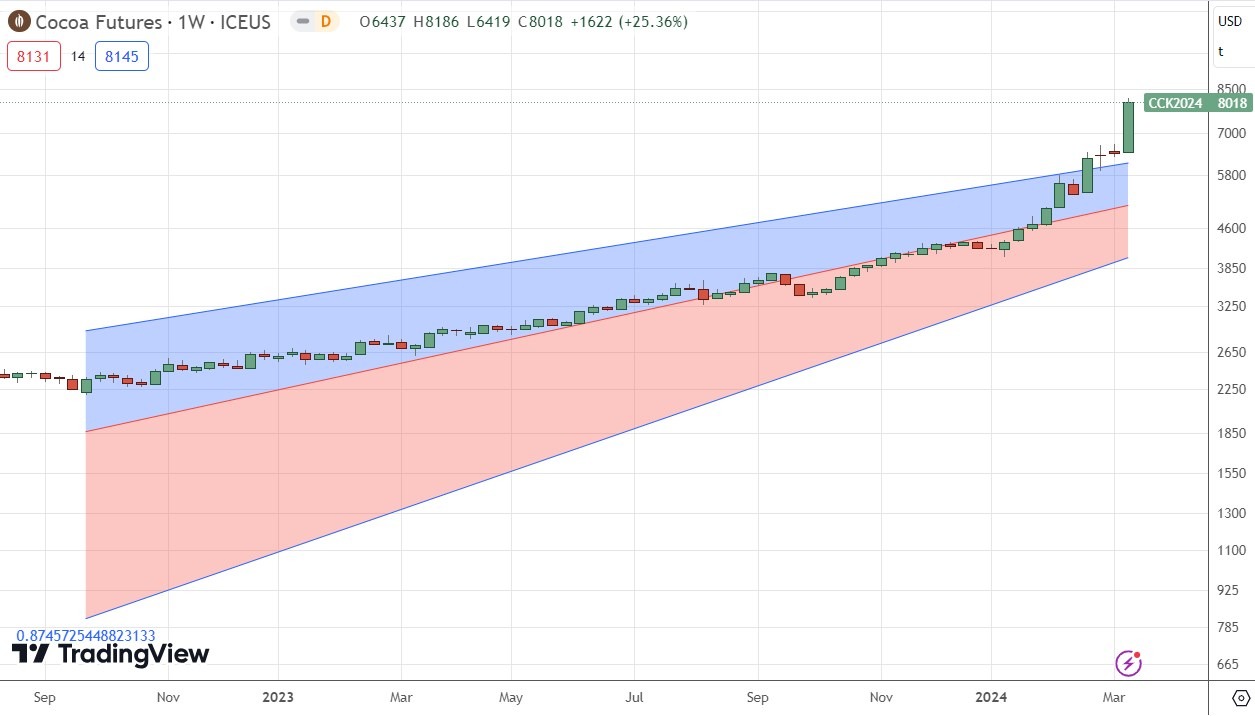Viewport: 1255px width, 716px height.
Task: Click the spread value 14
Action: tap(77, 57)
